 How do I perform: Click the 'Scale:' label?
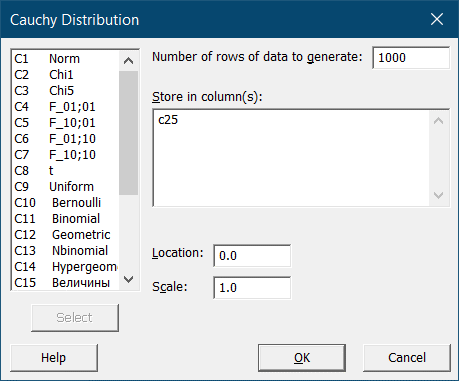click(x=170, y=287)
